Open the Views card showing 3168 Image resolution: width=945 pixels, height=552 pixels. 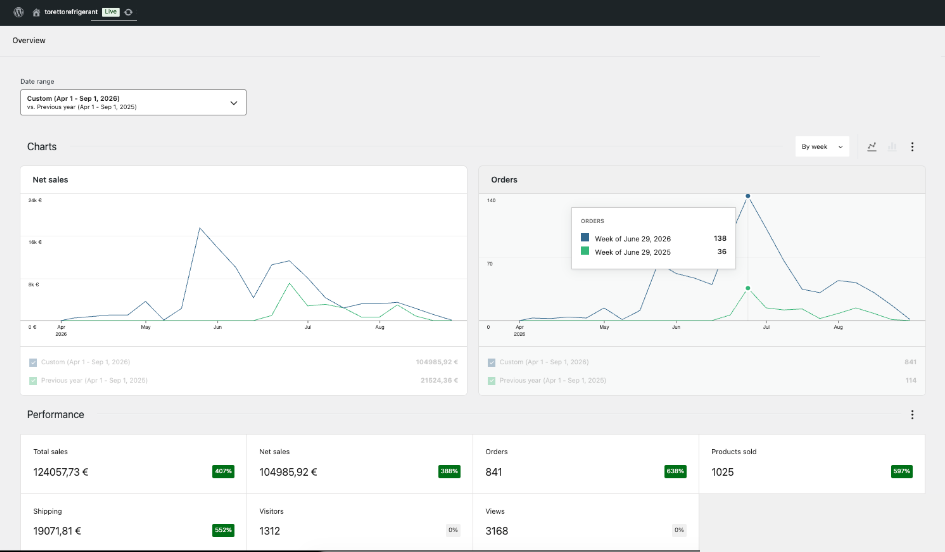coord(586,522)
